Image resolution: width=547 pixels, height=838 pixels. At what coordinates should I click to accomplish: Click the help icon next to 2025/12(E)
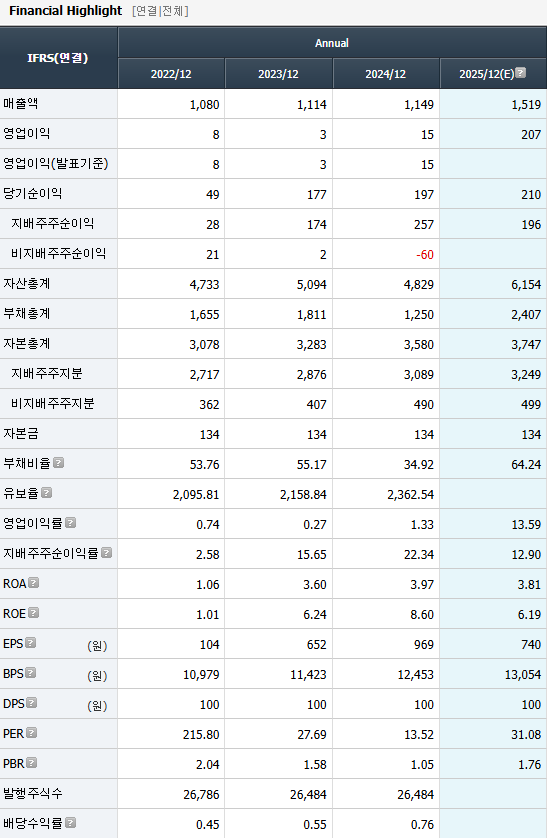click(521, 73)
